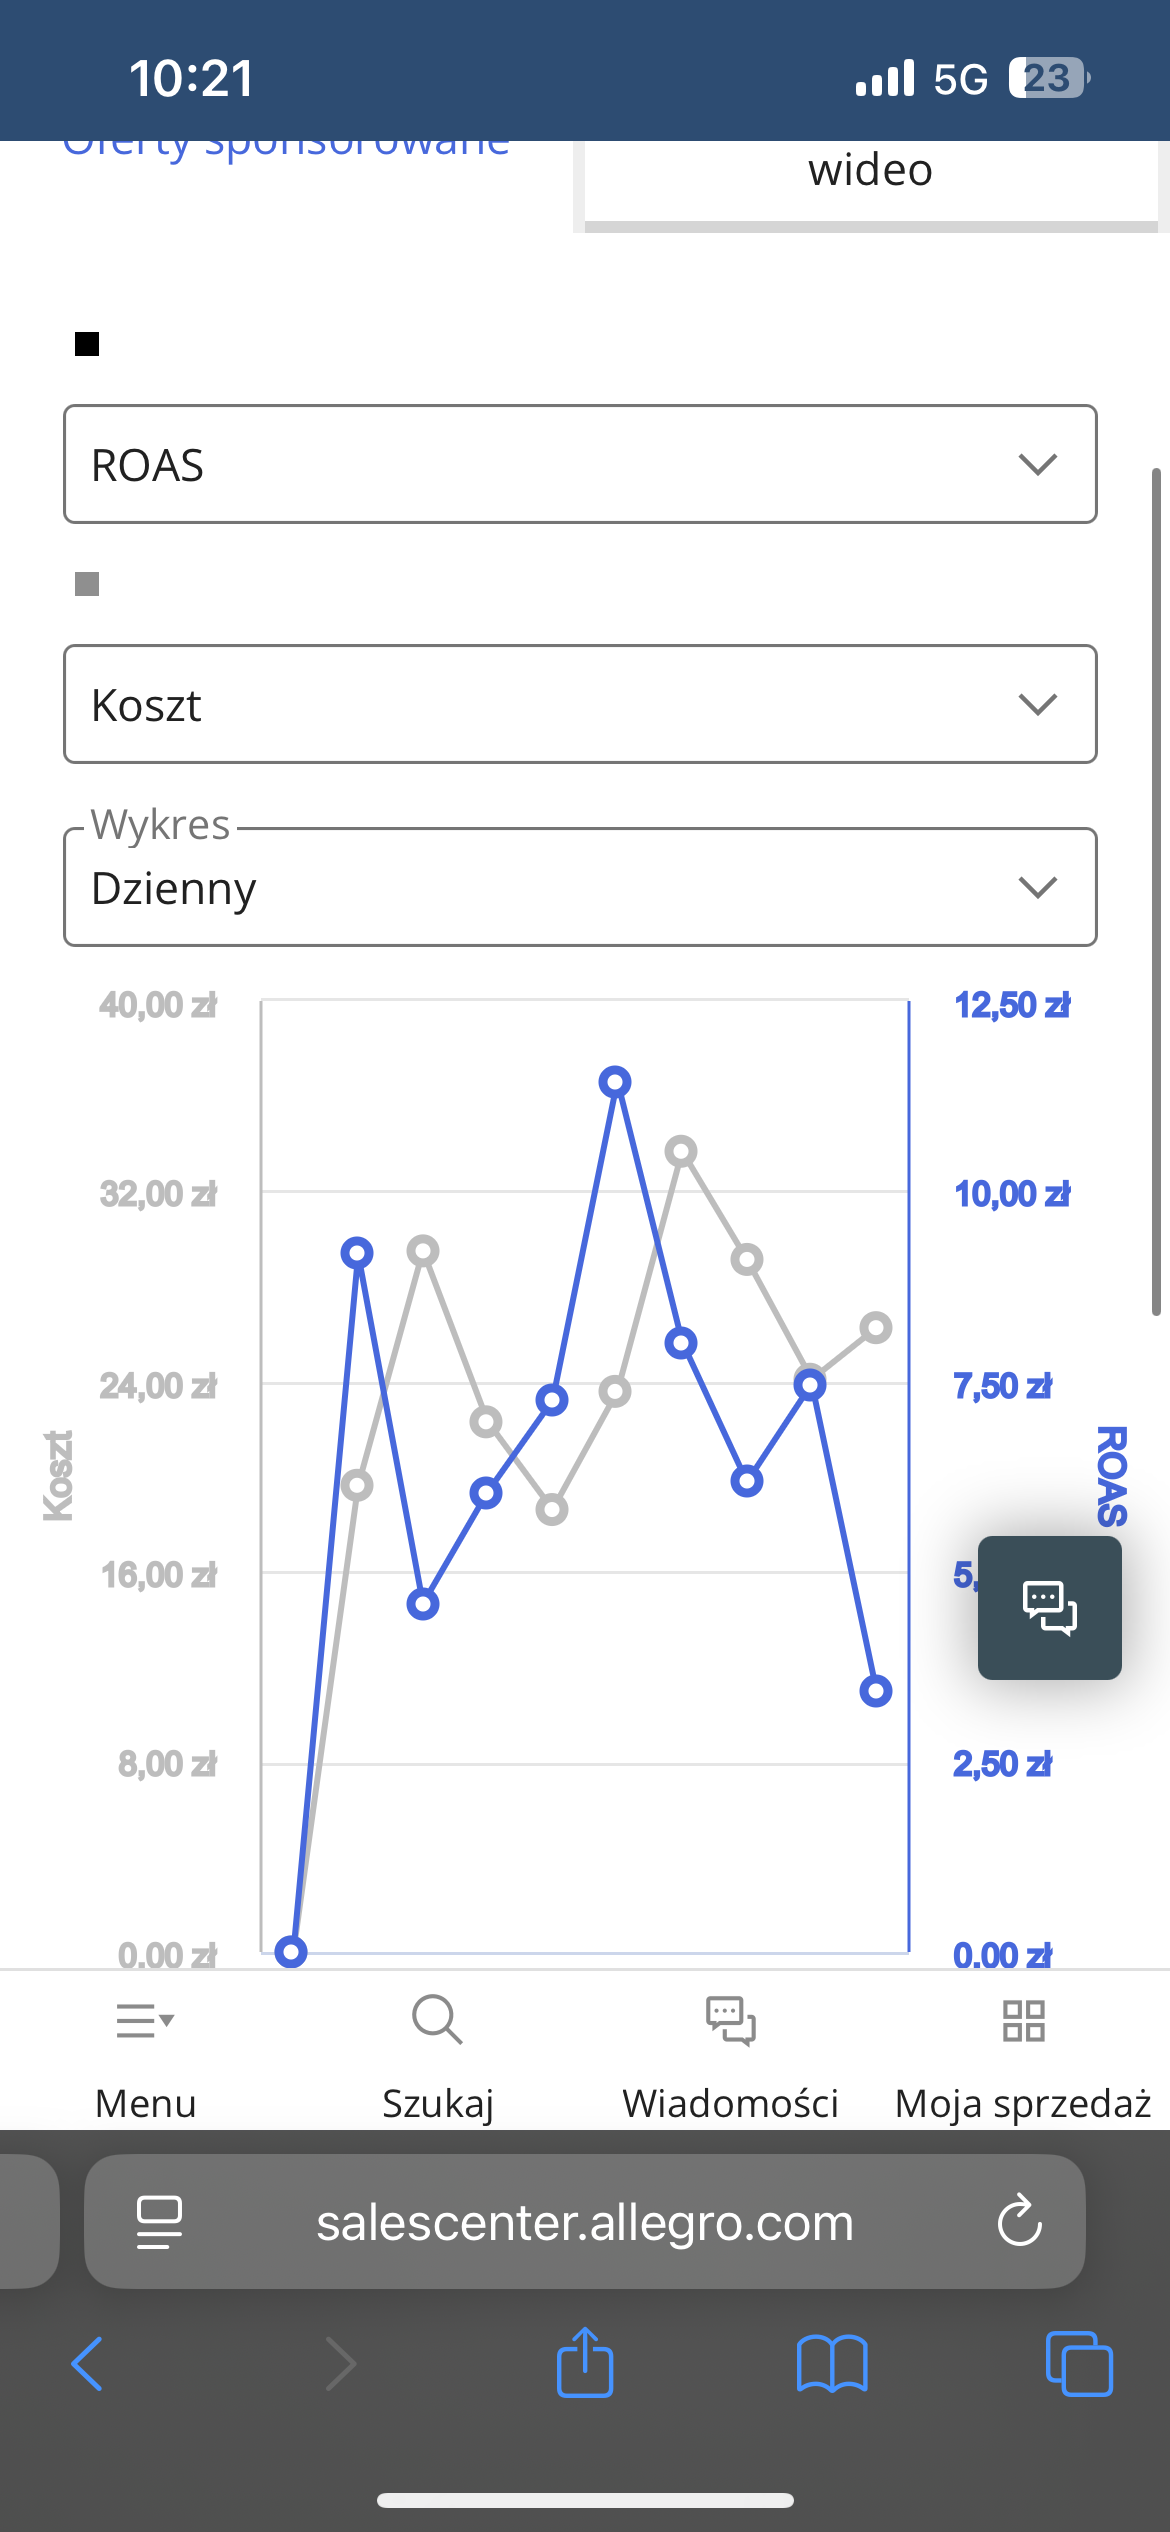Open the Safari share sheet icon
Screen dimensions: 1170x2532
[x=585, y=2362]
